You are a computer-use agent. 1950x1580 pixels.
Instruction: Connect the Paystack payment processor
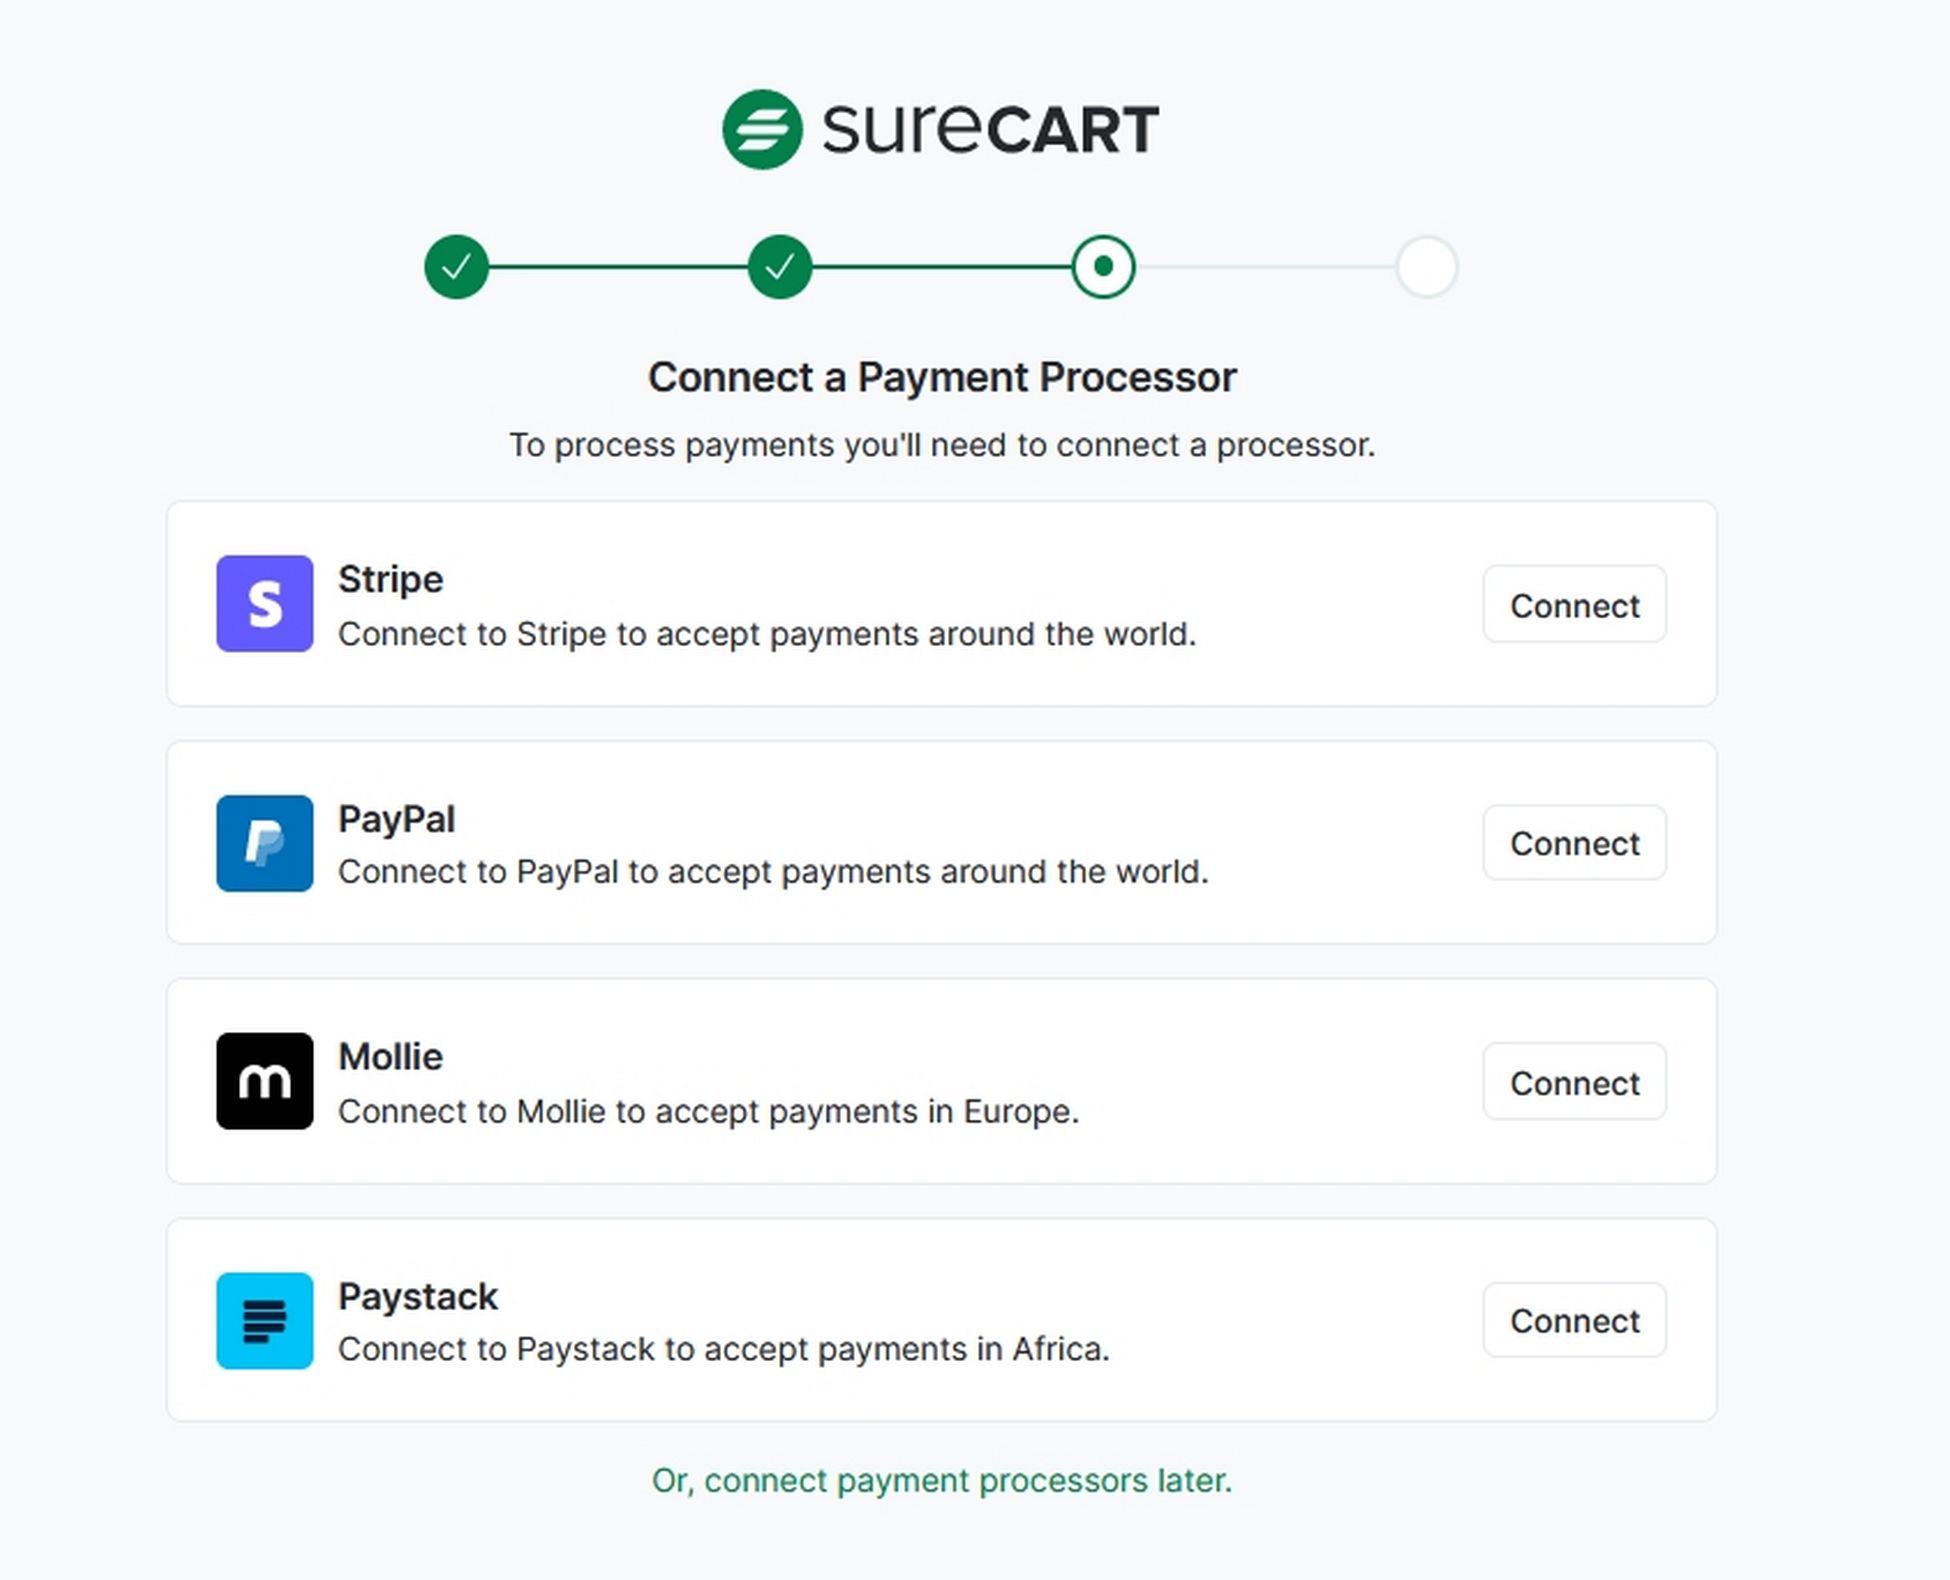1573,1321
